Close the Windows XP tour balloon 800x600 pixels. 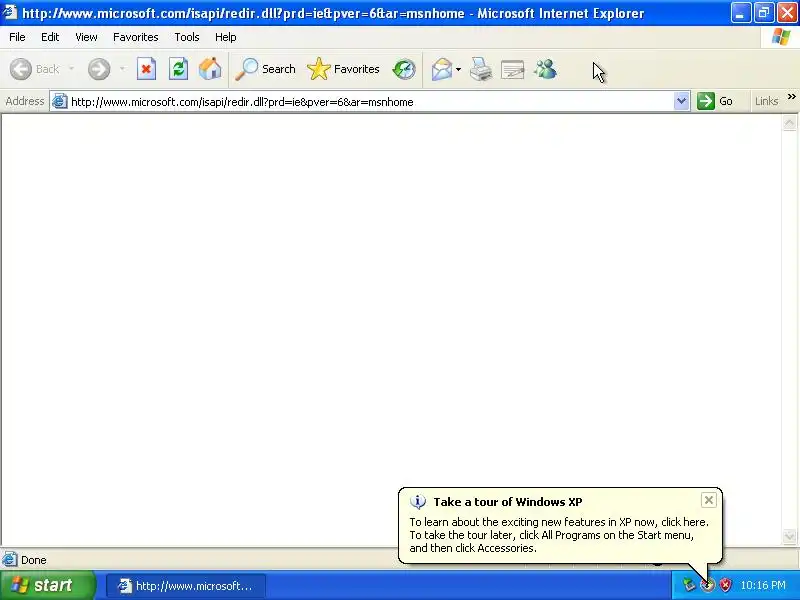coord(709,500)
